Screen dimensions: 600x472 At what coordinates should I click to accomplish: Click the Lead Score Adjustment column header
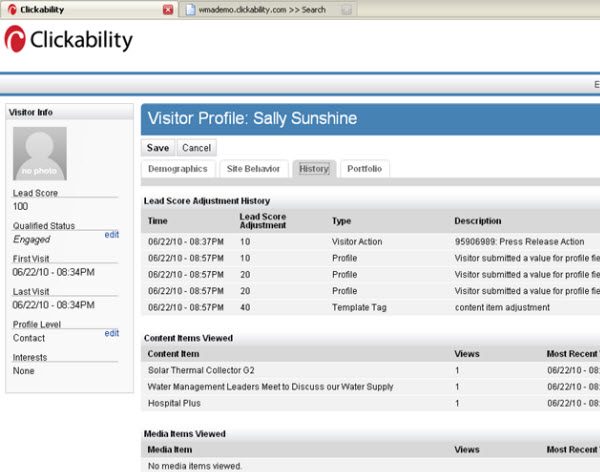(263, 221)
